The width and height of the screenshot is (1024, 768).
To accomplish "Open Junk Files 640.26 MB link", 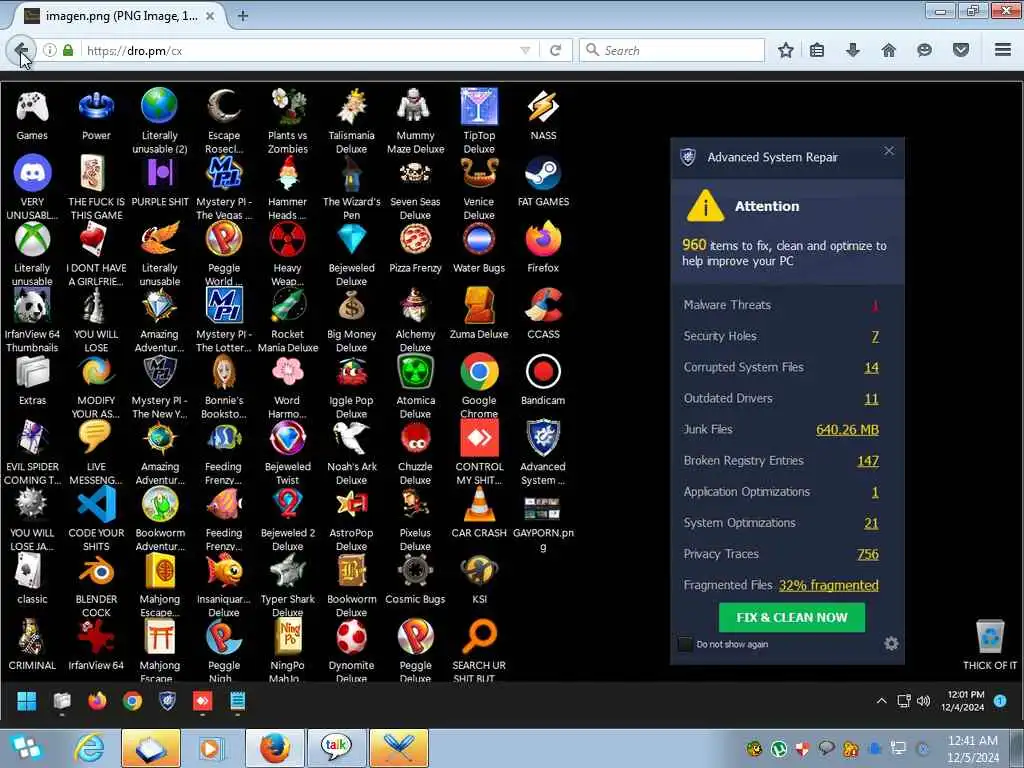I will pos(847,430).
